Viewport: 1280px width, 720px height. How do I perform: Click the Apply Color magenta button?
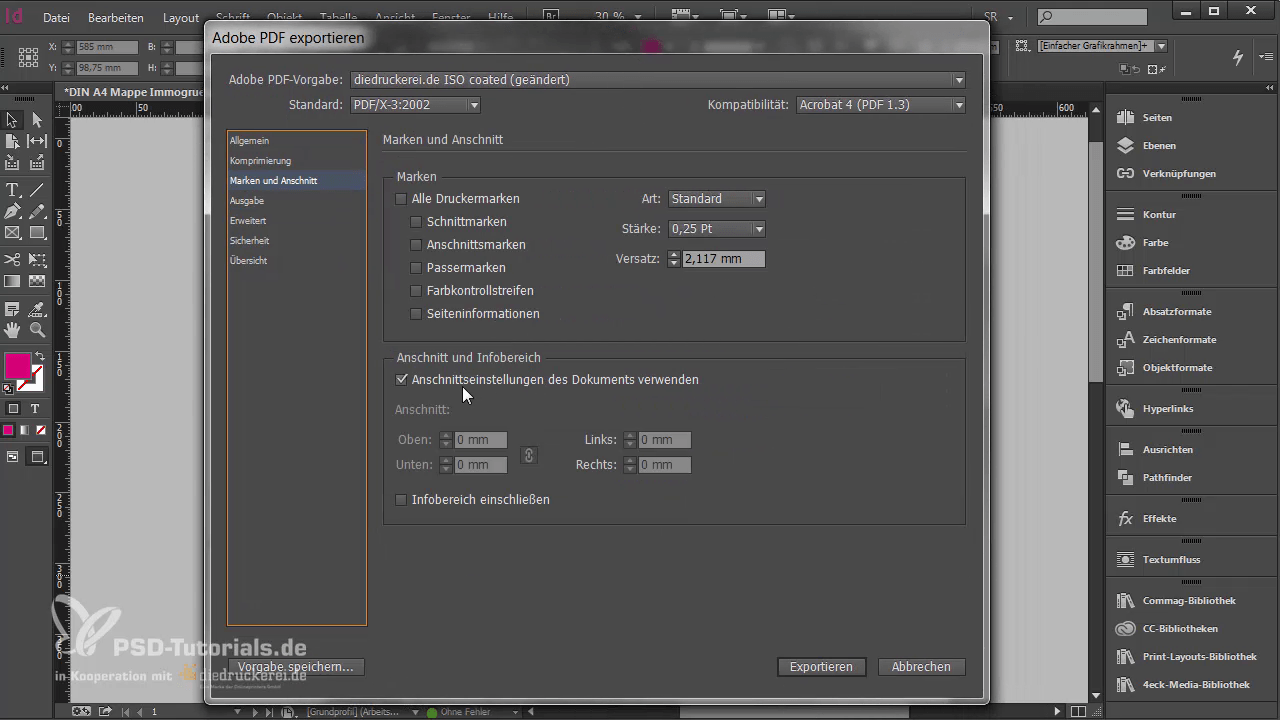(8, 430)
